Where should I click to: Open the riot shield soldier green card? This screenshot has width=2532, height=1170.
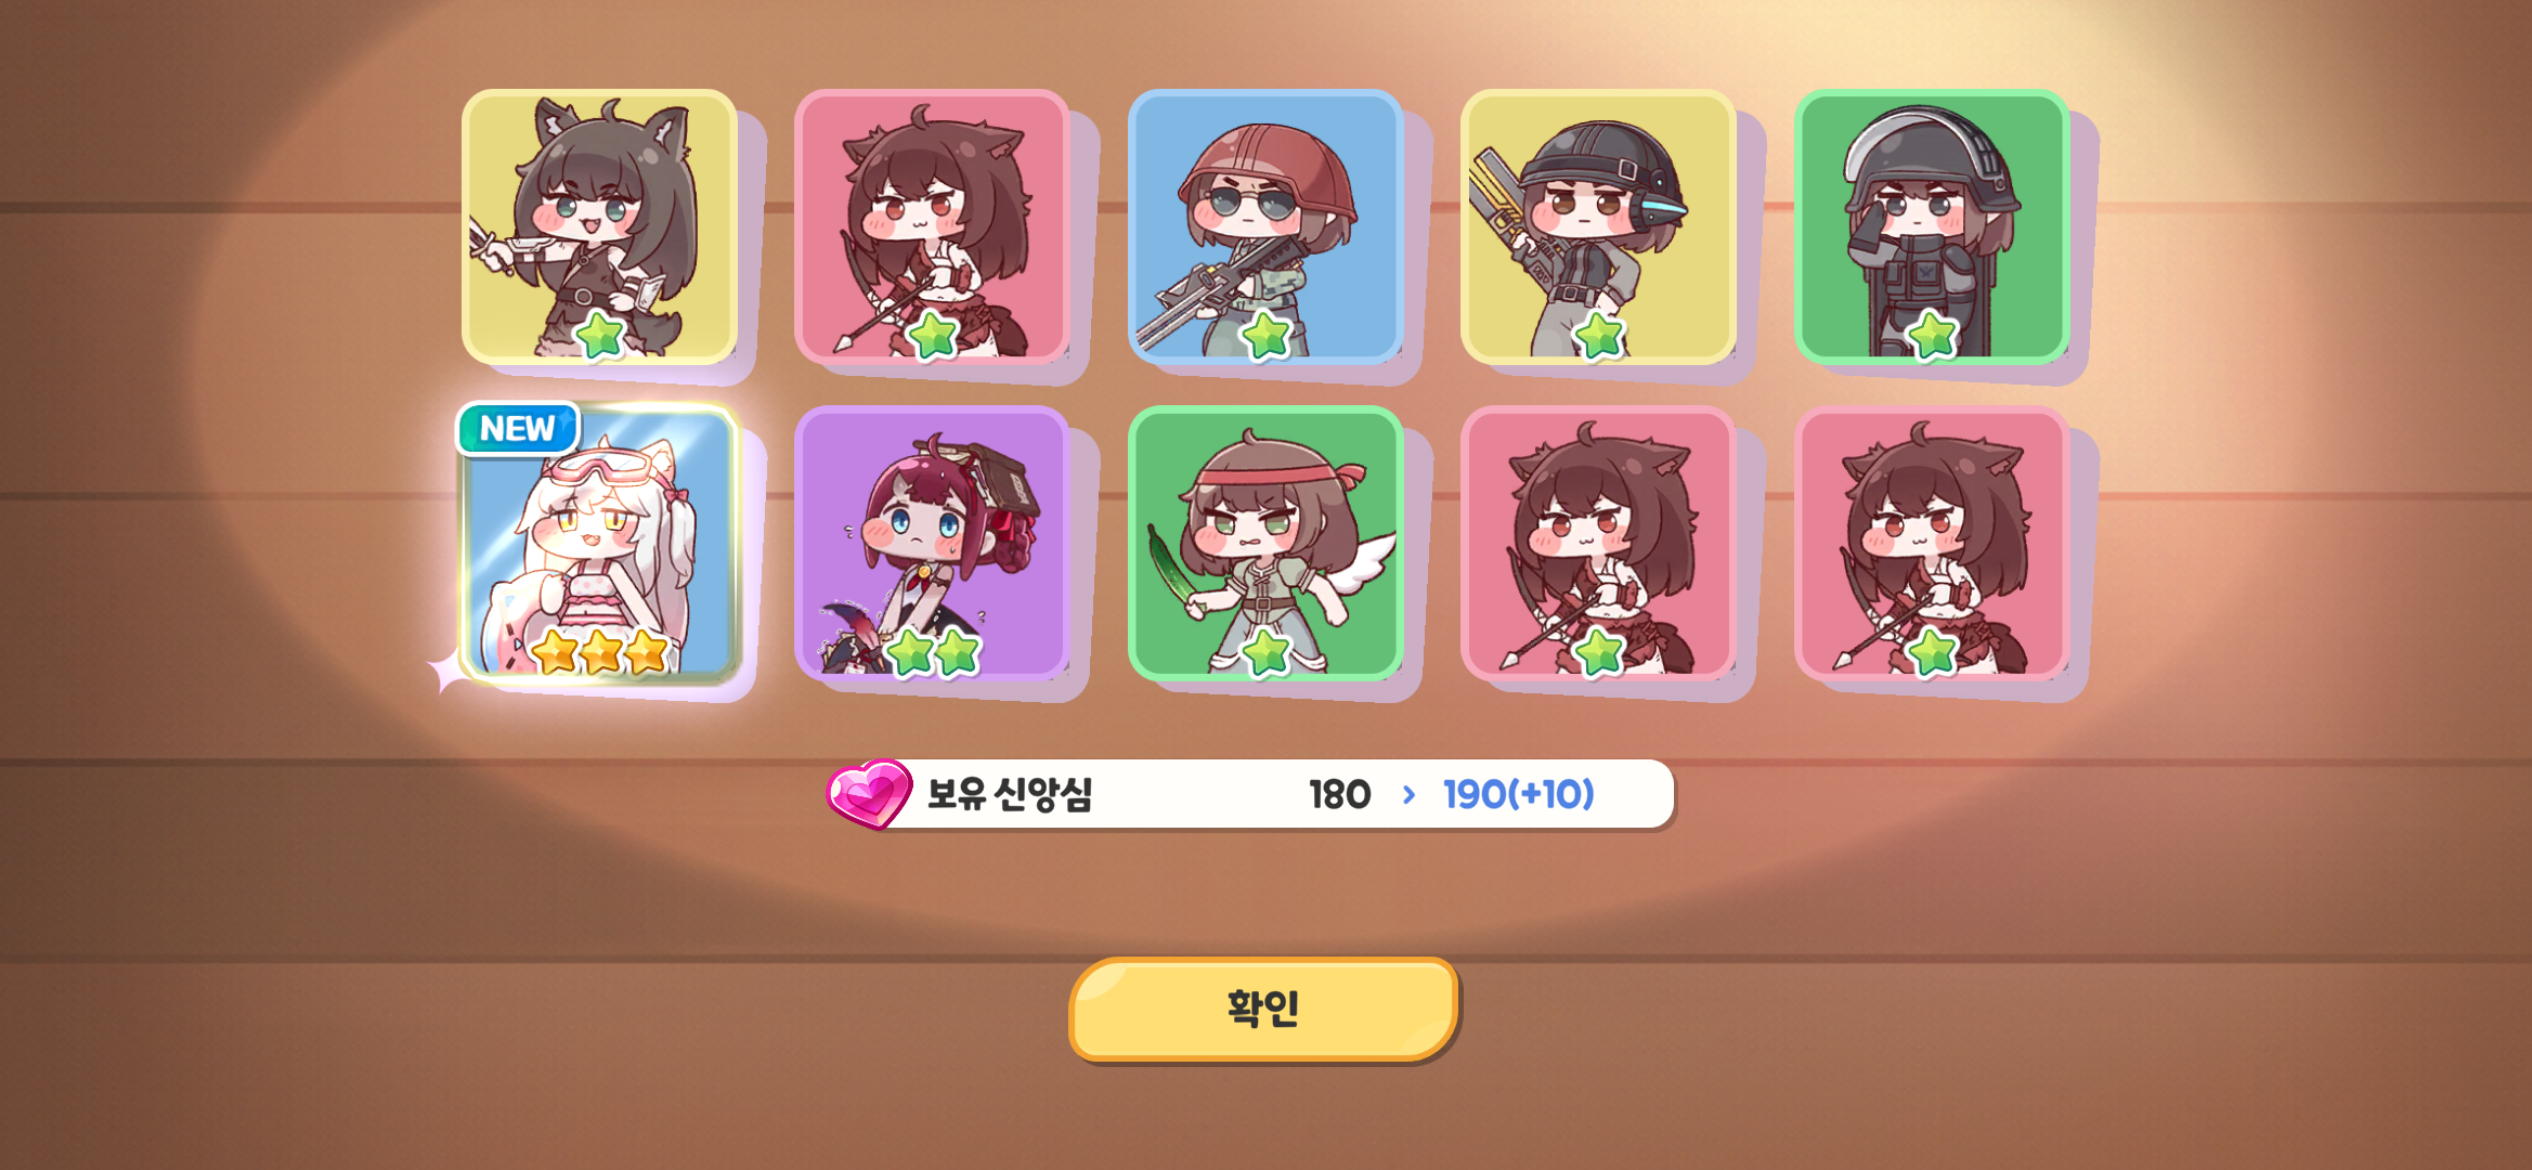click(1932, 227)
